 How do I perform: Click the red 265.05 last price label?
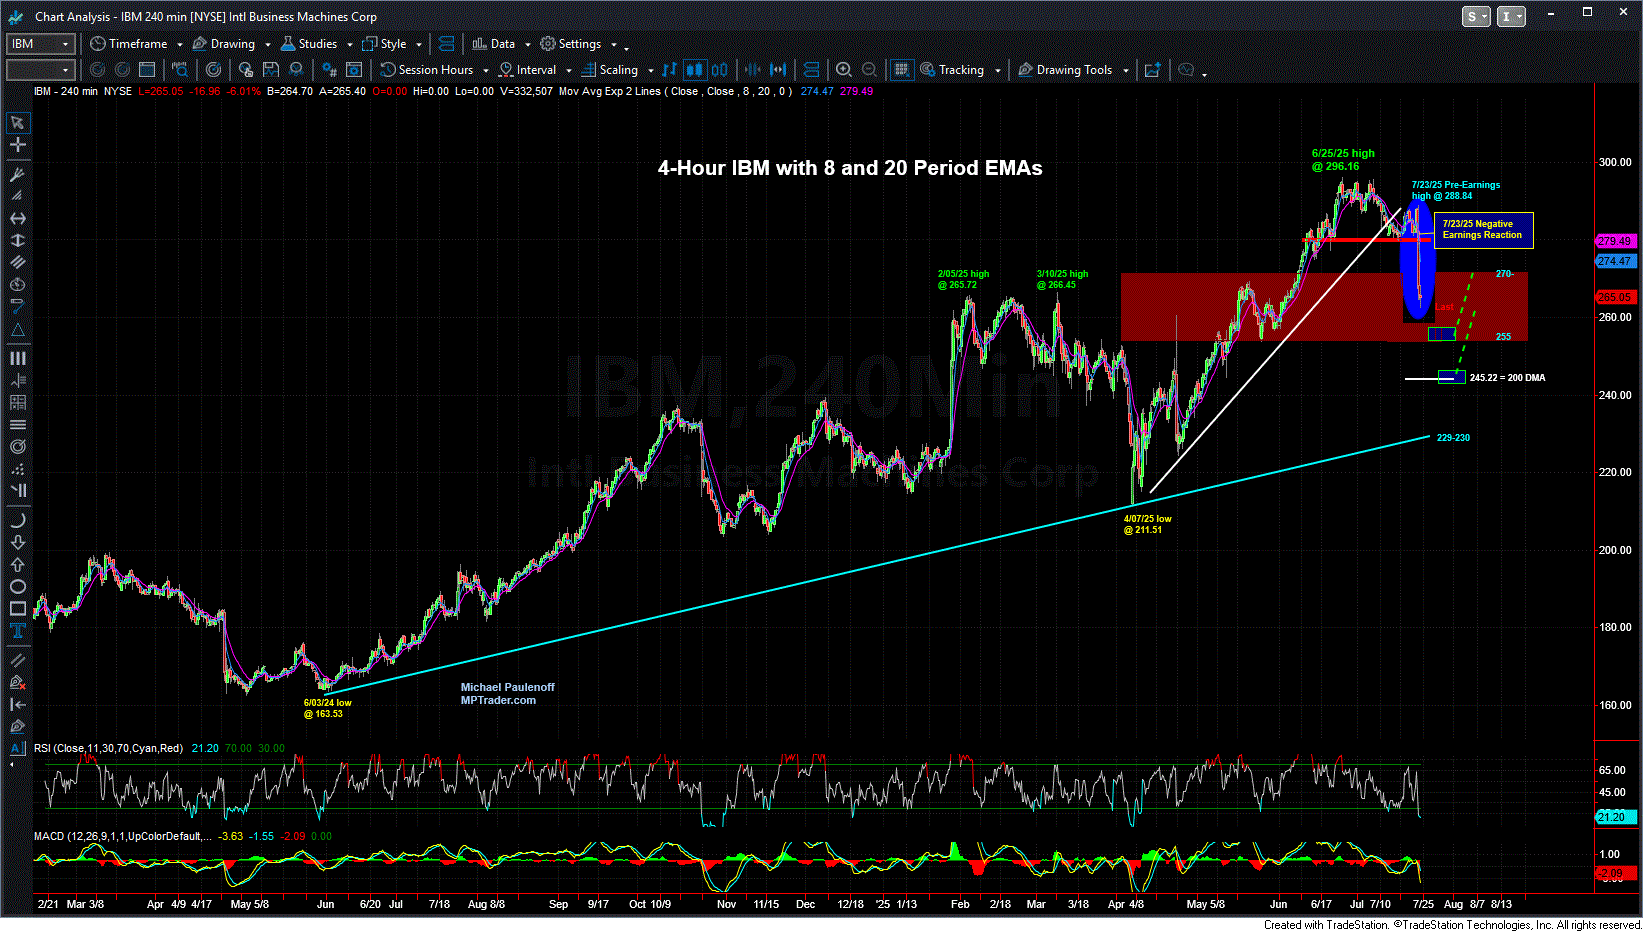point(1614,297)
